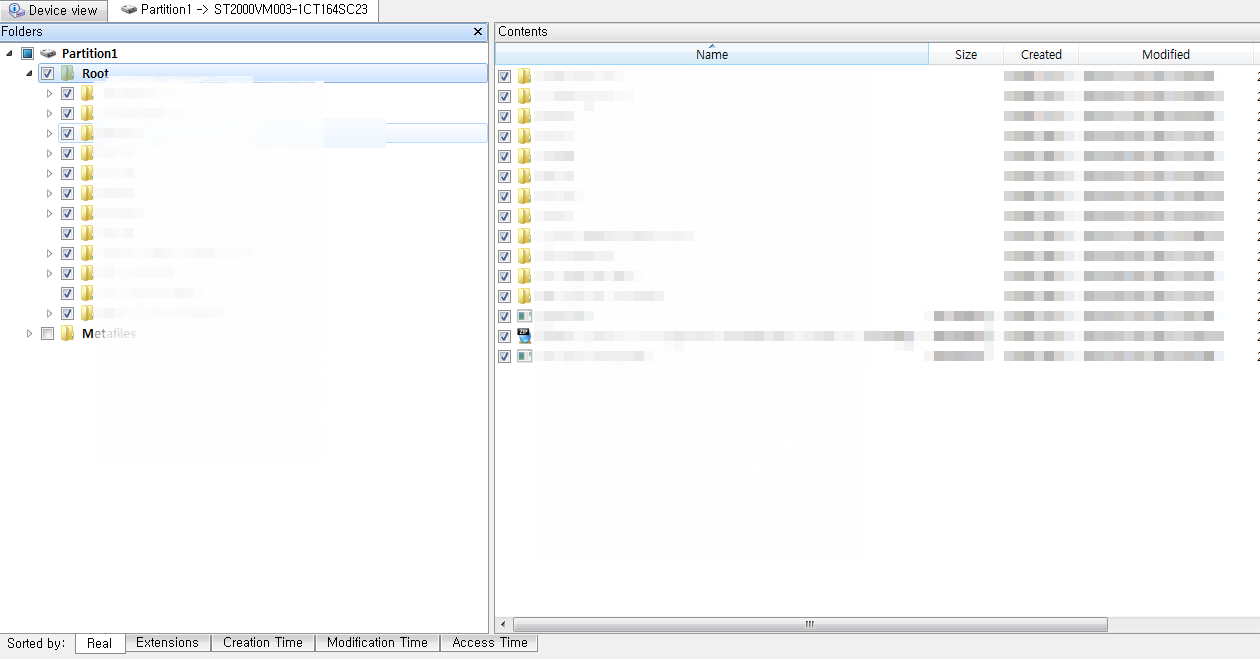The image size is (1260, 659).
Task: Select the Metafiles tree label
Action: pos(108,333)
